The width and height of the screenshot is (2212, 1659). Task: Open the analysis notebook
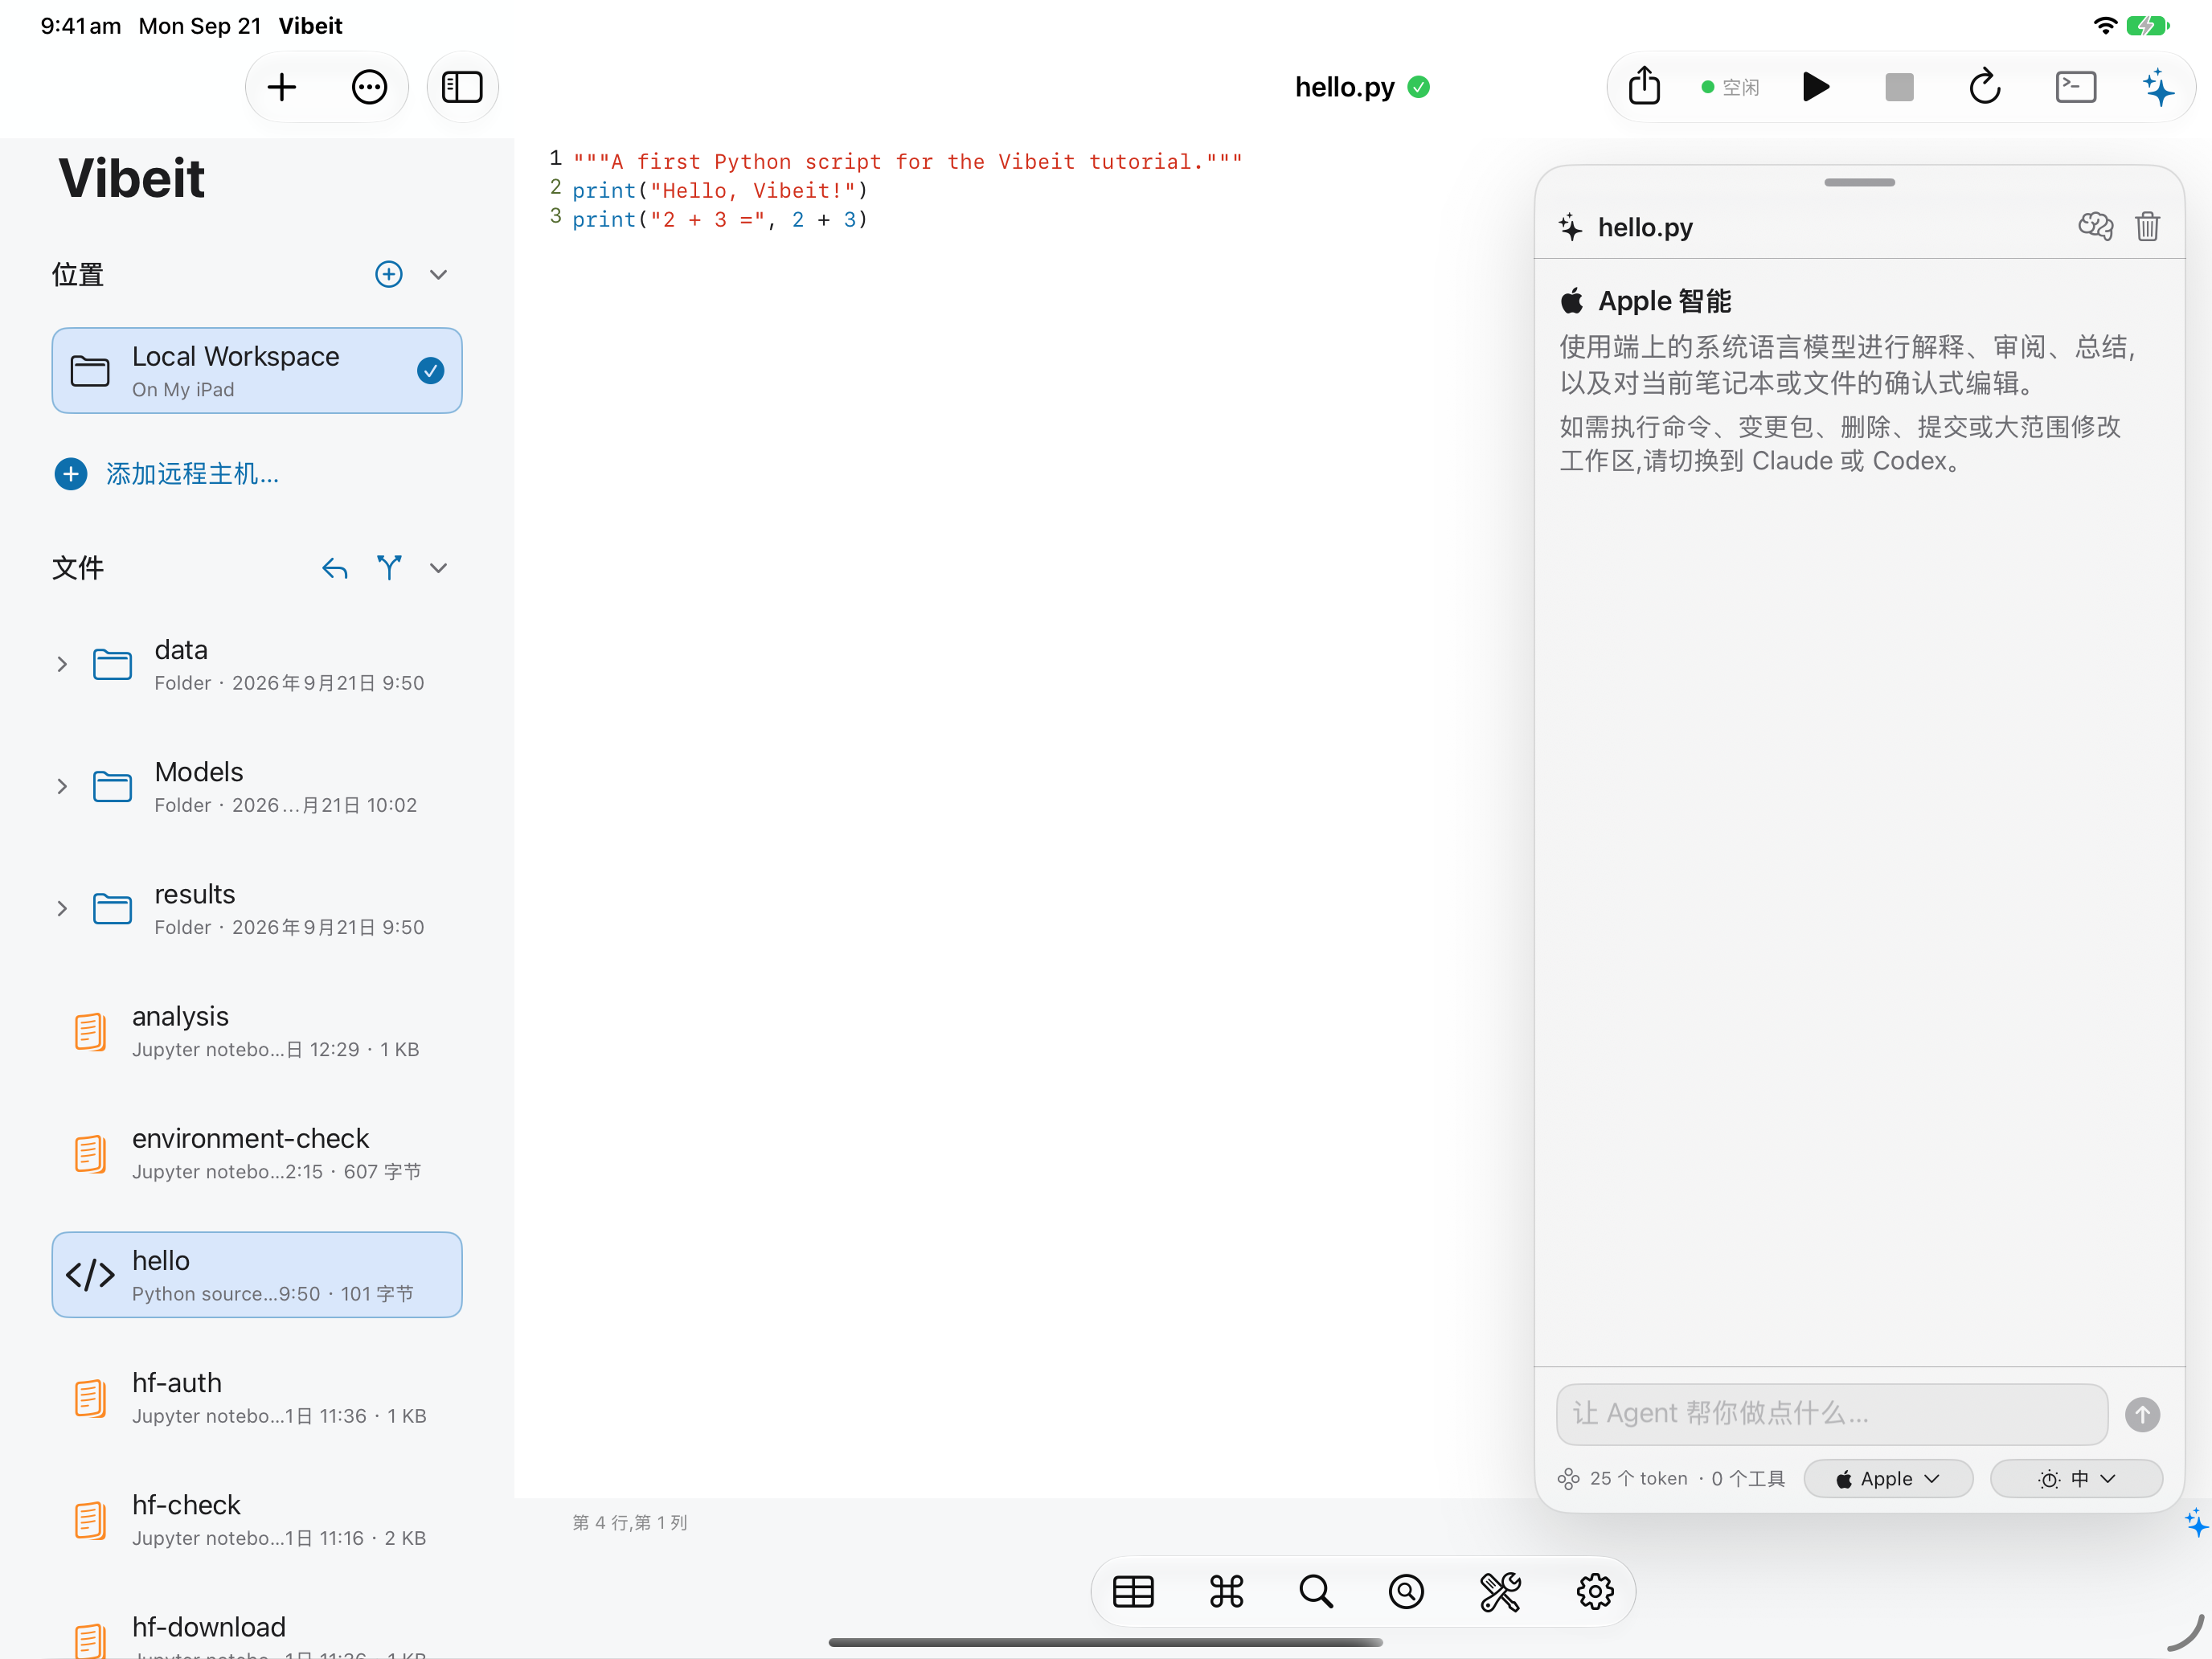(x=257, y=1030)
